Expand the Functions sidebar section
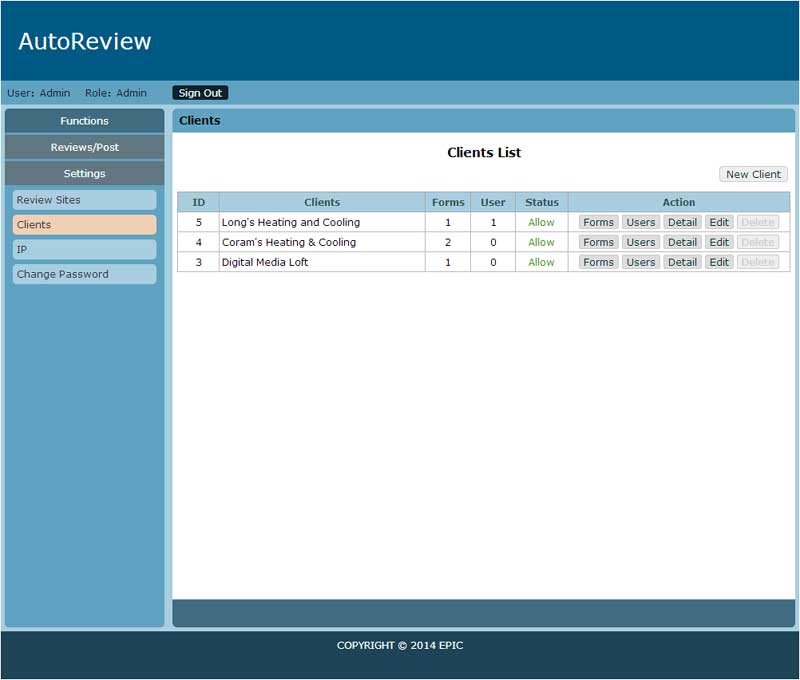800x680 pixels. 84,121
